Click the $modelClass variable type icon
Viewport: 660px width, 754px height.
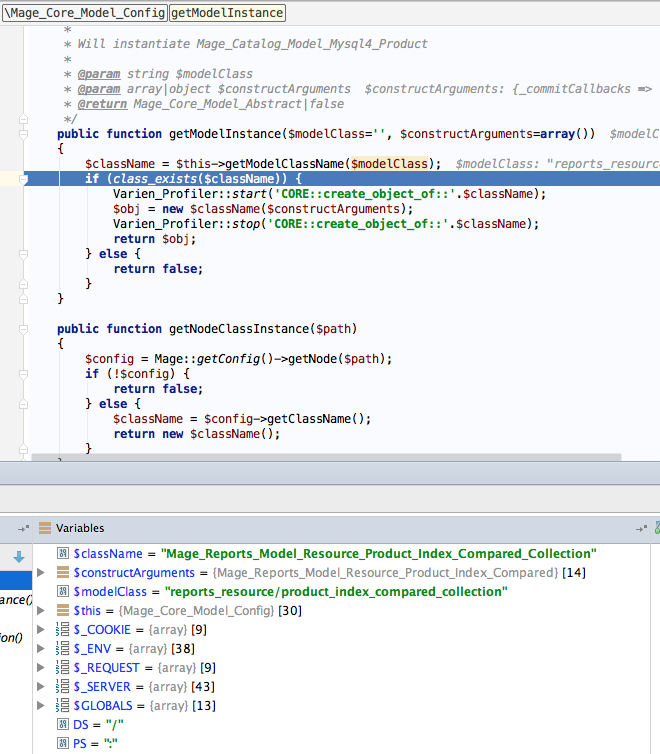(62, 591)
